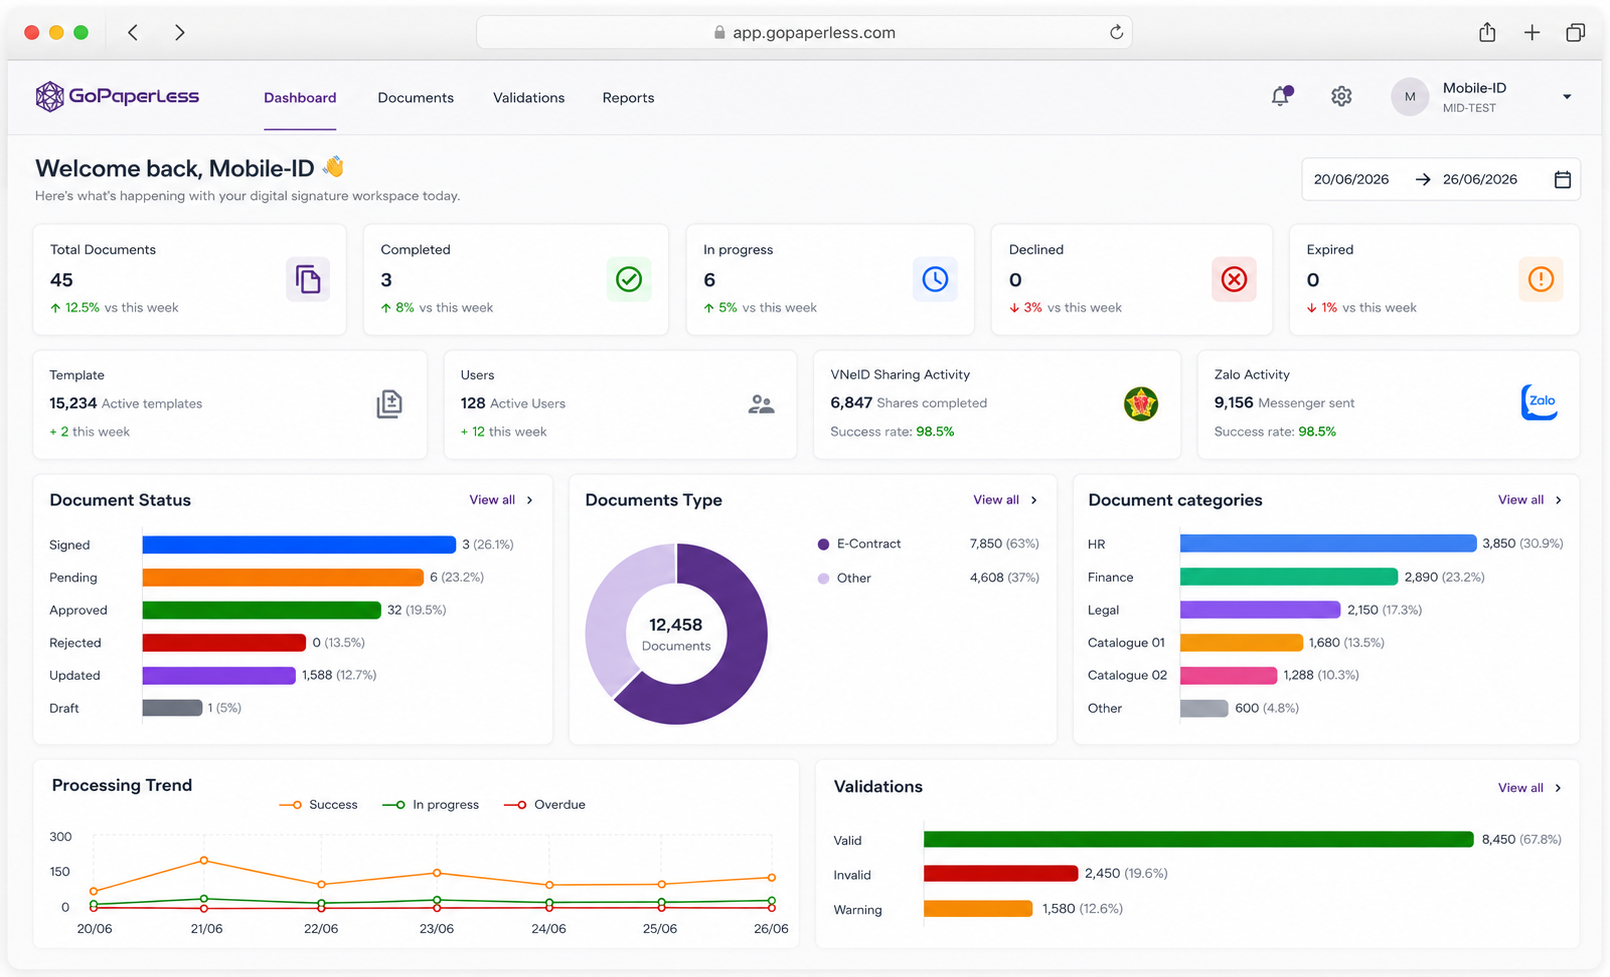The image size is (1610, 977).
Task: Open the notifications bell icon
Action: click(1281, 96)
